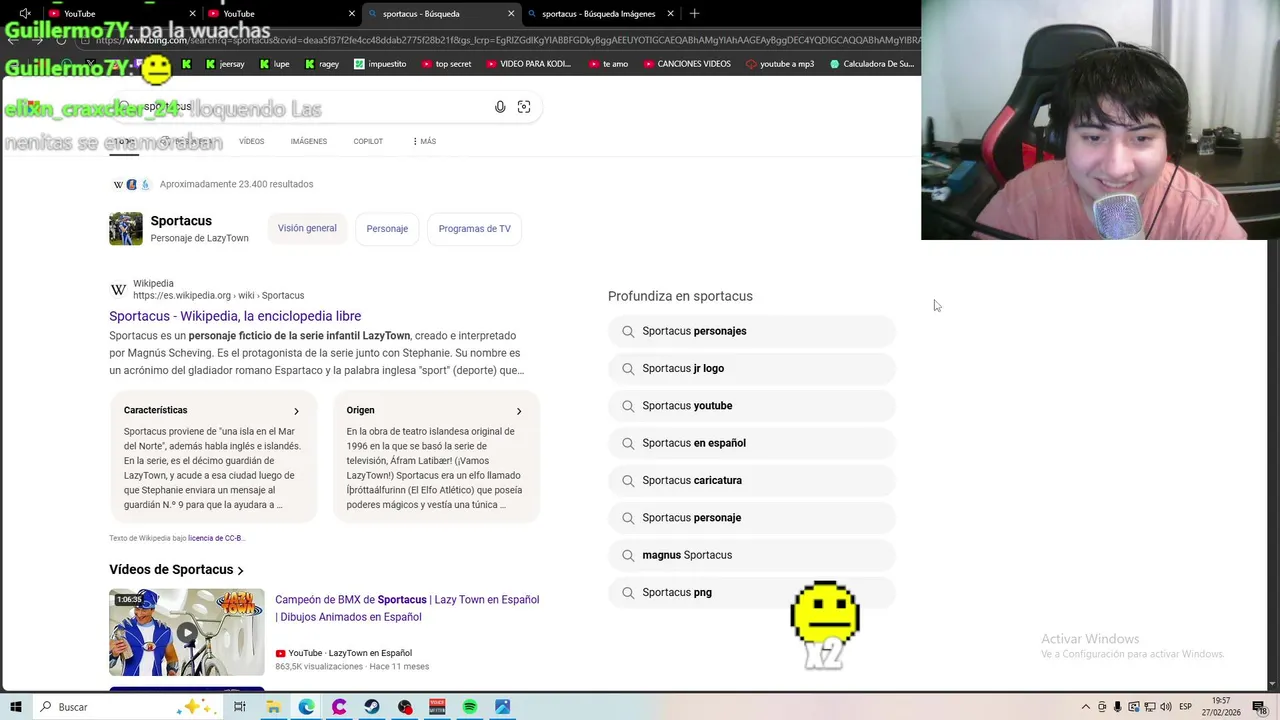The width and height of the screenshot is (1280, 720).
Task: Search suggestion 'Sportacus en español'
Action: (751, 443)
